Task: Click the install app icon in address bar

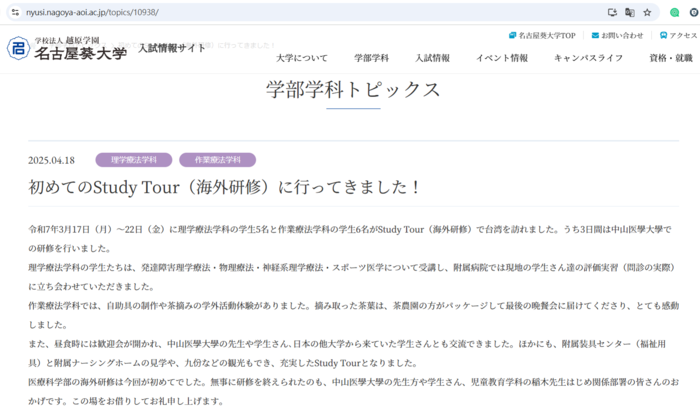Action: tap(612, 12)
